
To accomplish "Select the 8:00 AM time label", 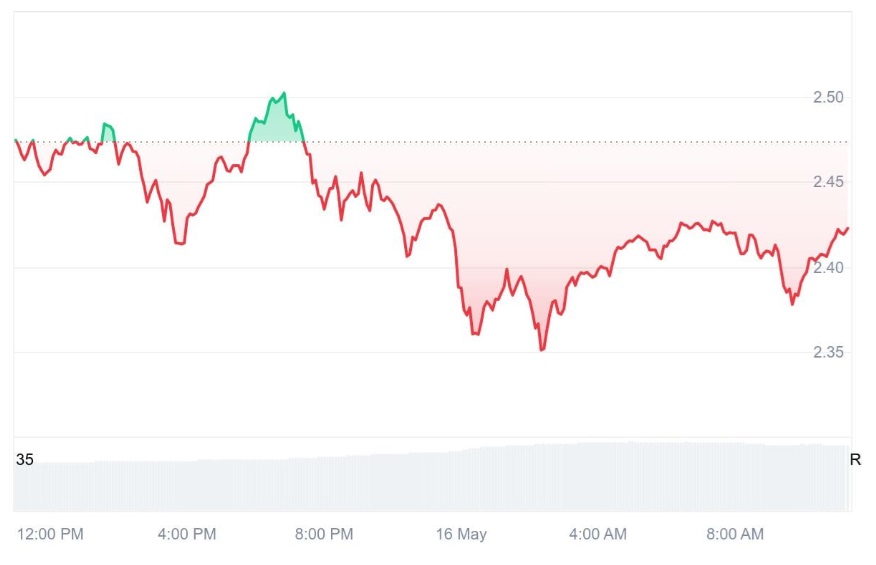I will [x=735, y=534].
